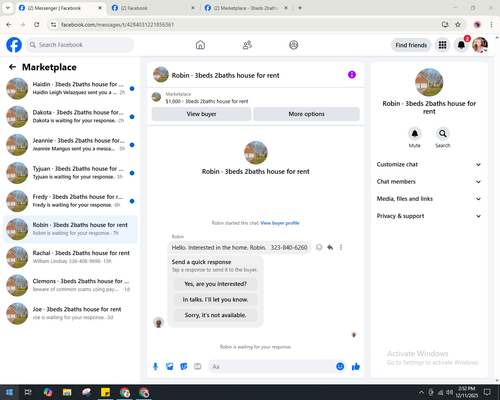
Task: Send quick response "Sorry, it's not available."
Action: [x=215, y=315]
